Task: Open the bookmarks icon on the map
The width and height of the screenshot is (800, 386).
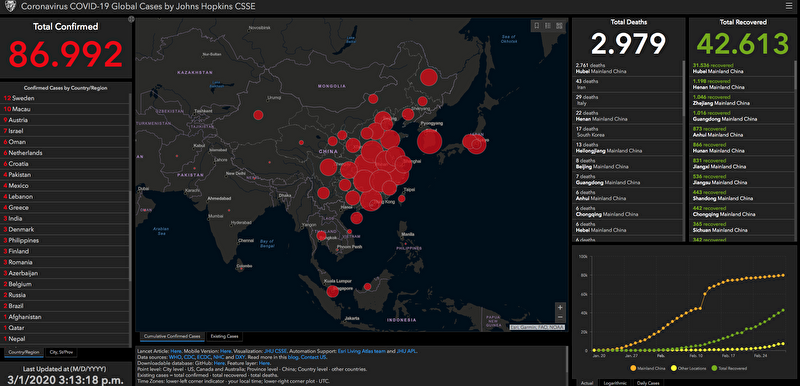Action: pyautogui.click(x=537, y=25)
